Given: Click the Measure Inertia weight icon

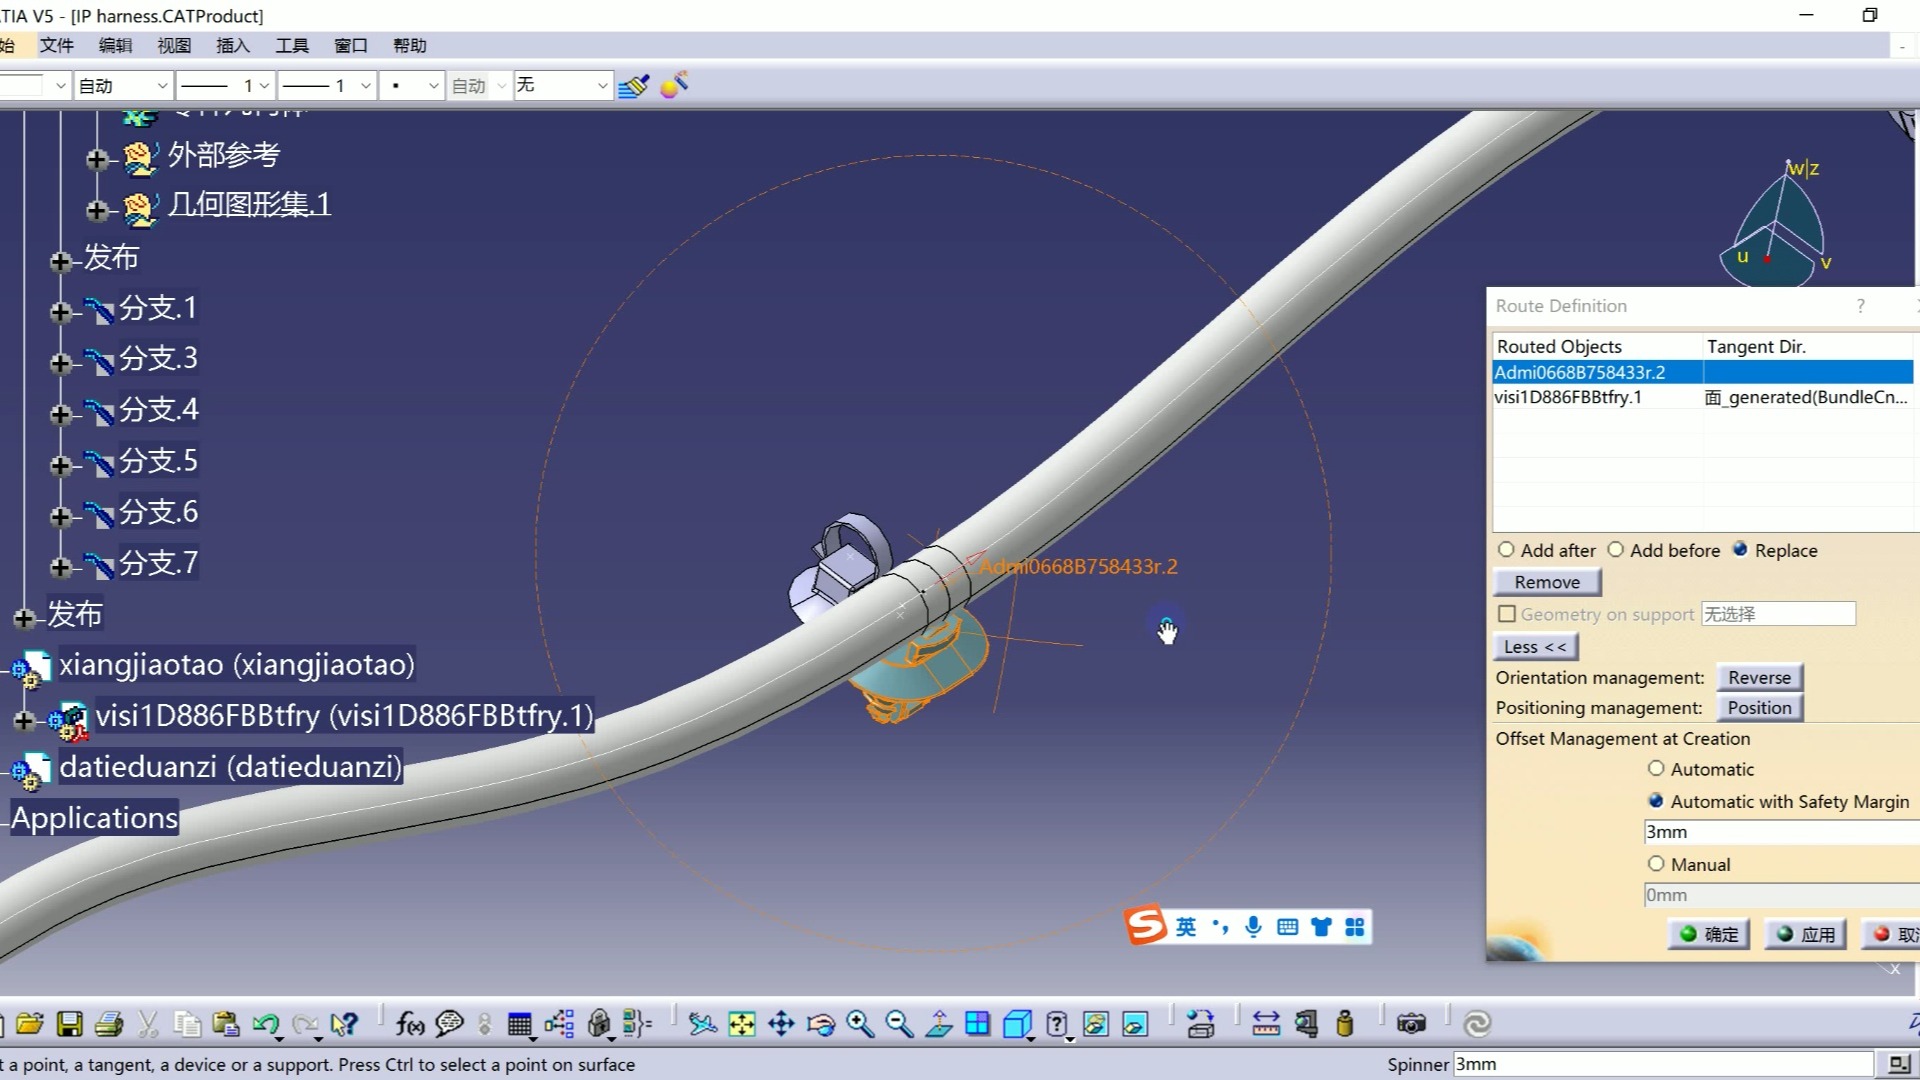Looking at the screenshot, I should (1345, 1023).
